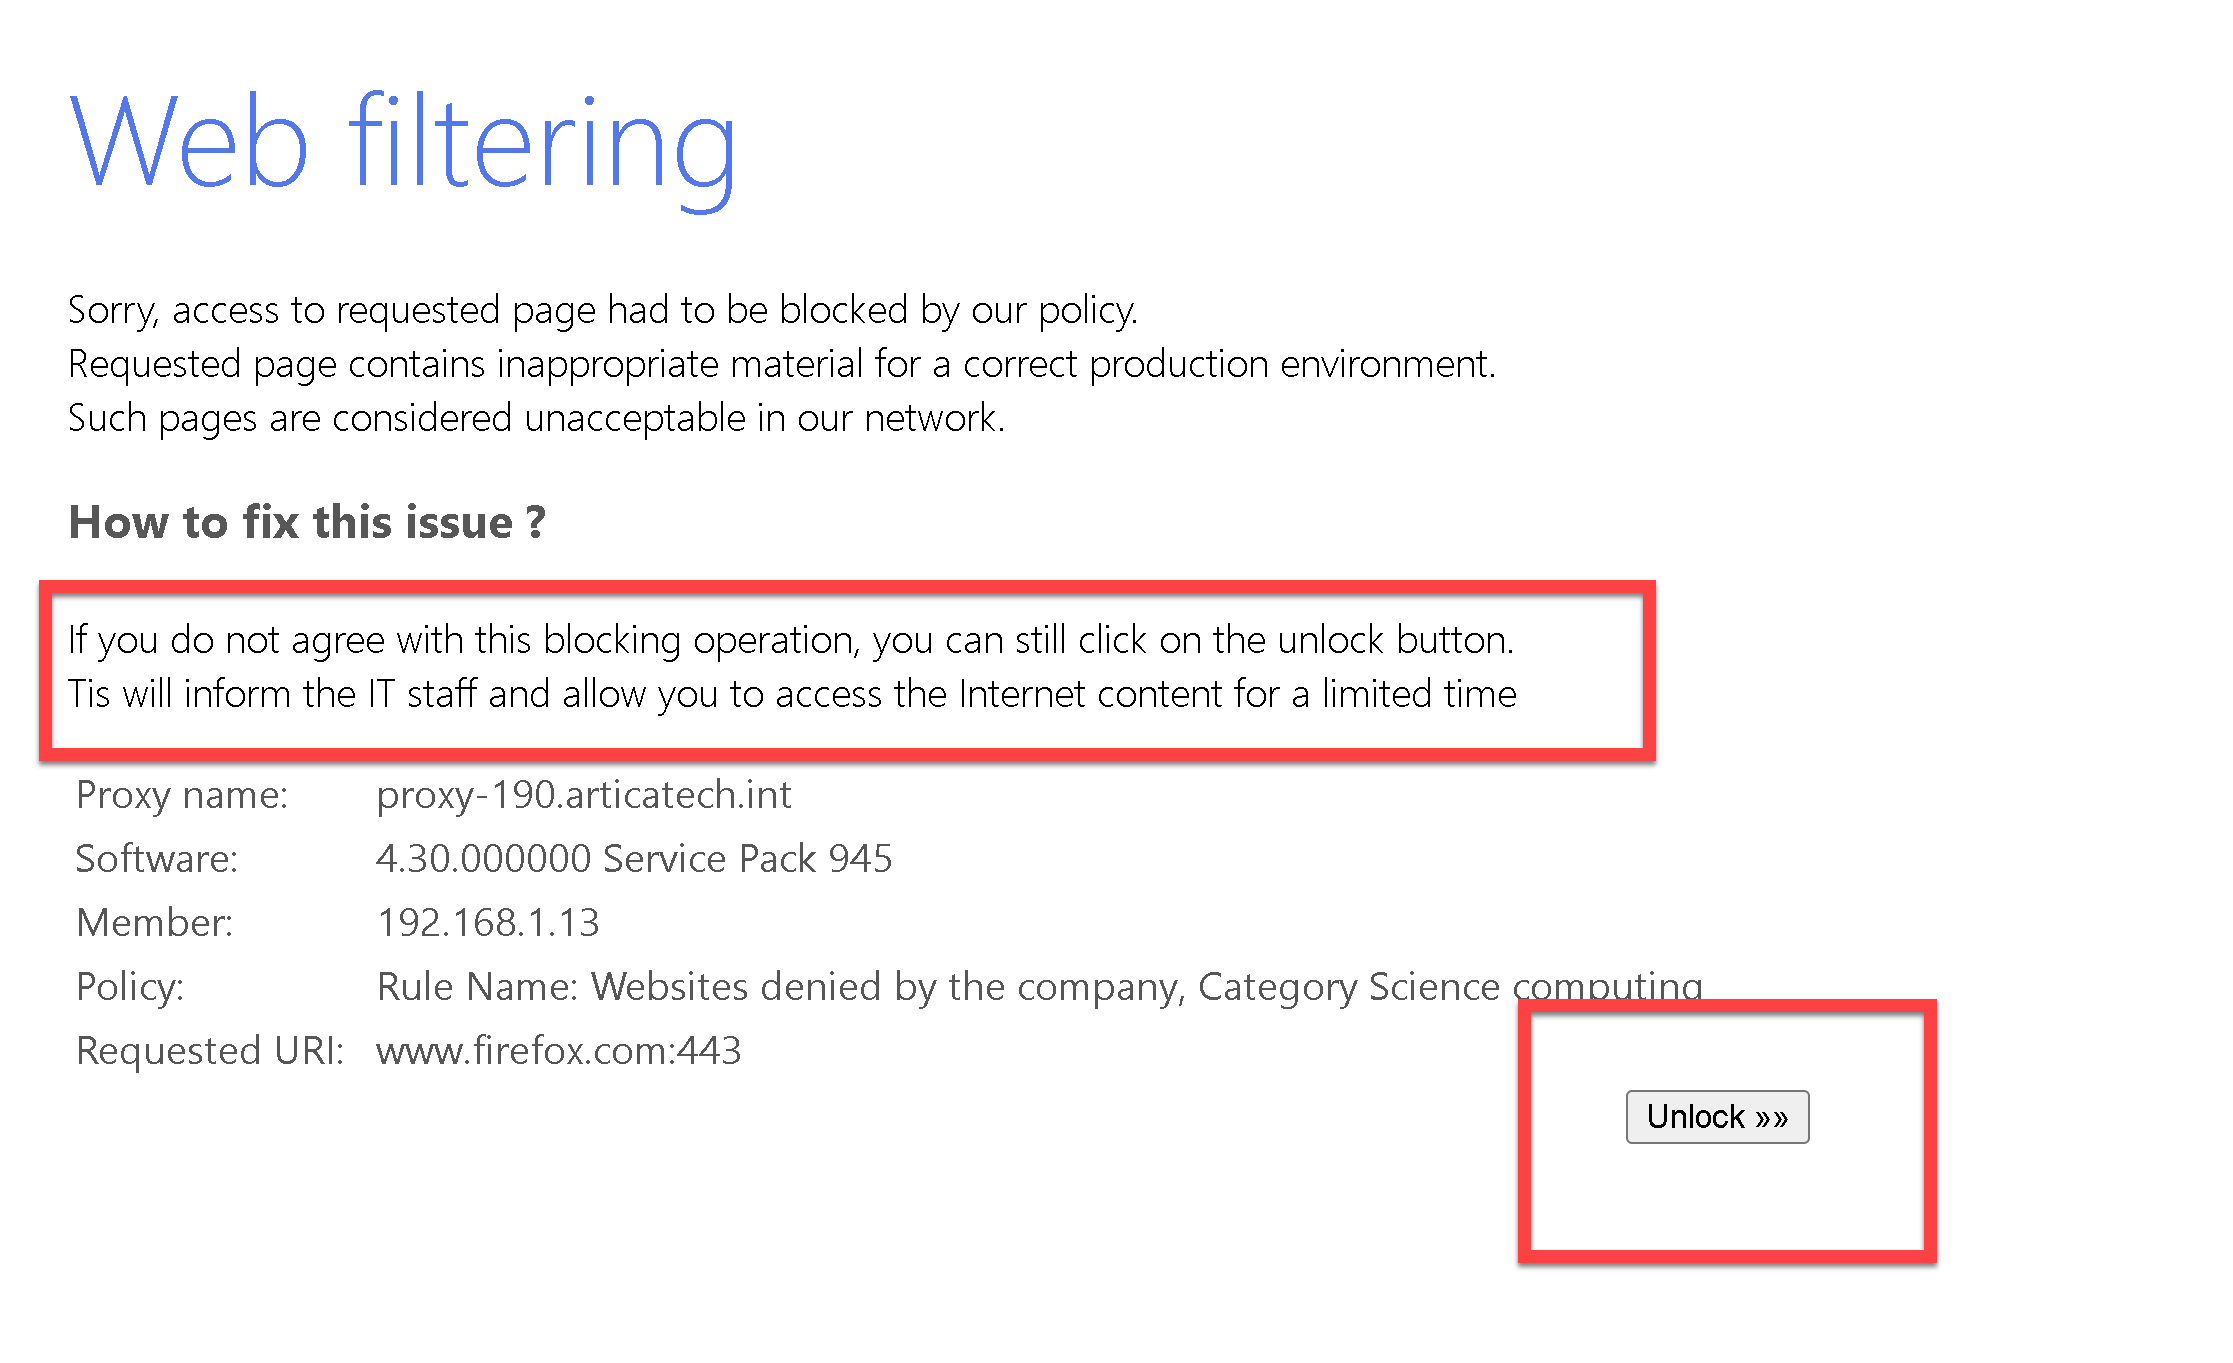Select the www.firefox.com:443 requested URI
Screen dimensions: 2233x1363
(x=558, y=1051)
